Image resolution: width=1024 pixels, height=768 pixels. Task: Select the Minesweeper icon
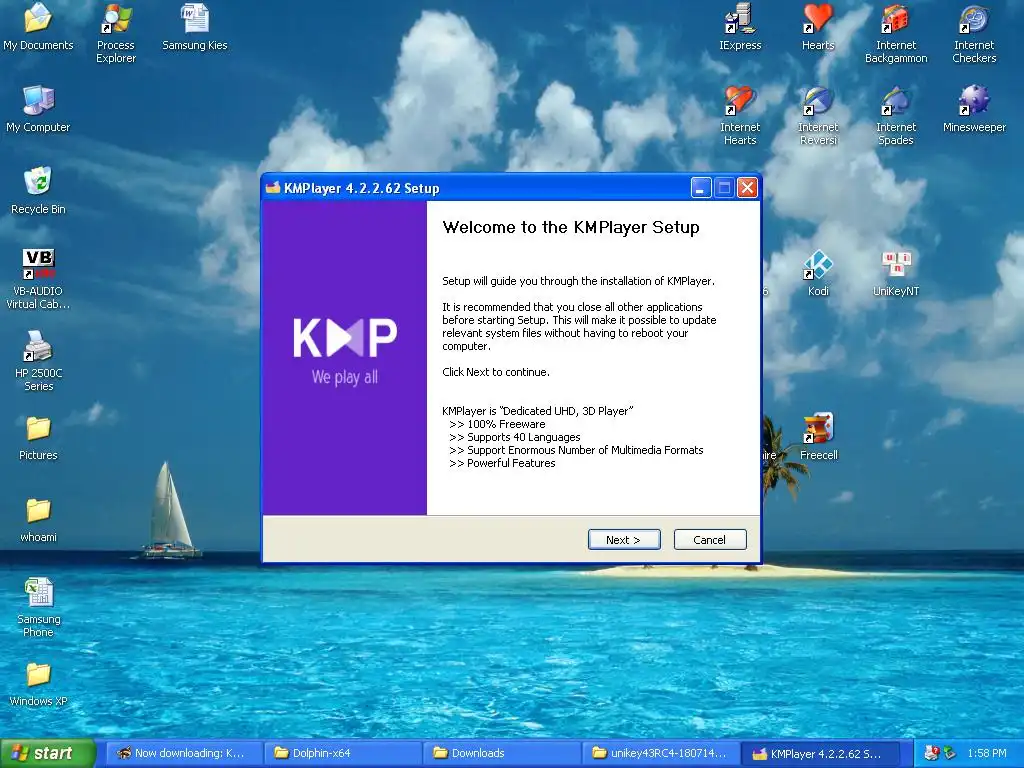click(974, 109)
